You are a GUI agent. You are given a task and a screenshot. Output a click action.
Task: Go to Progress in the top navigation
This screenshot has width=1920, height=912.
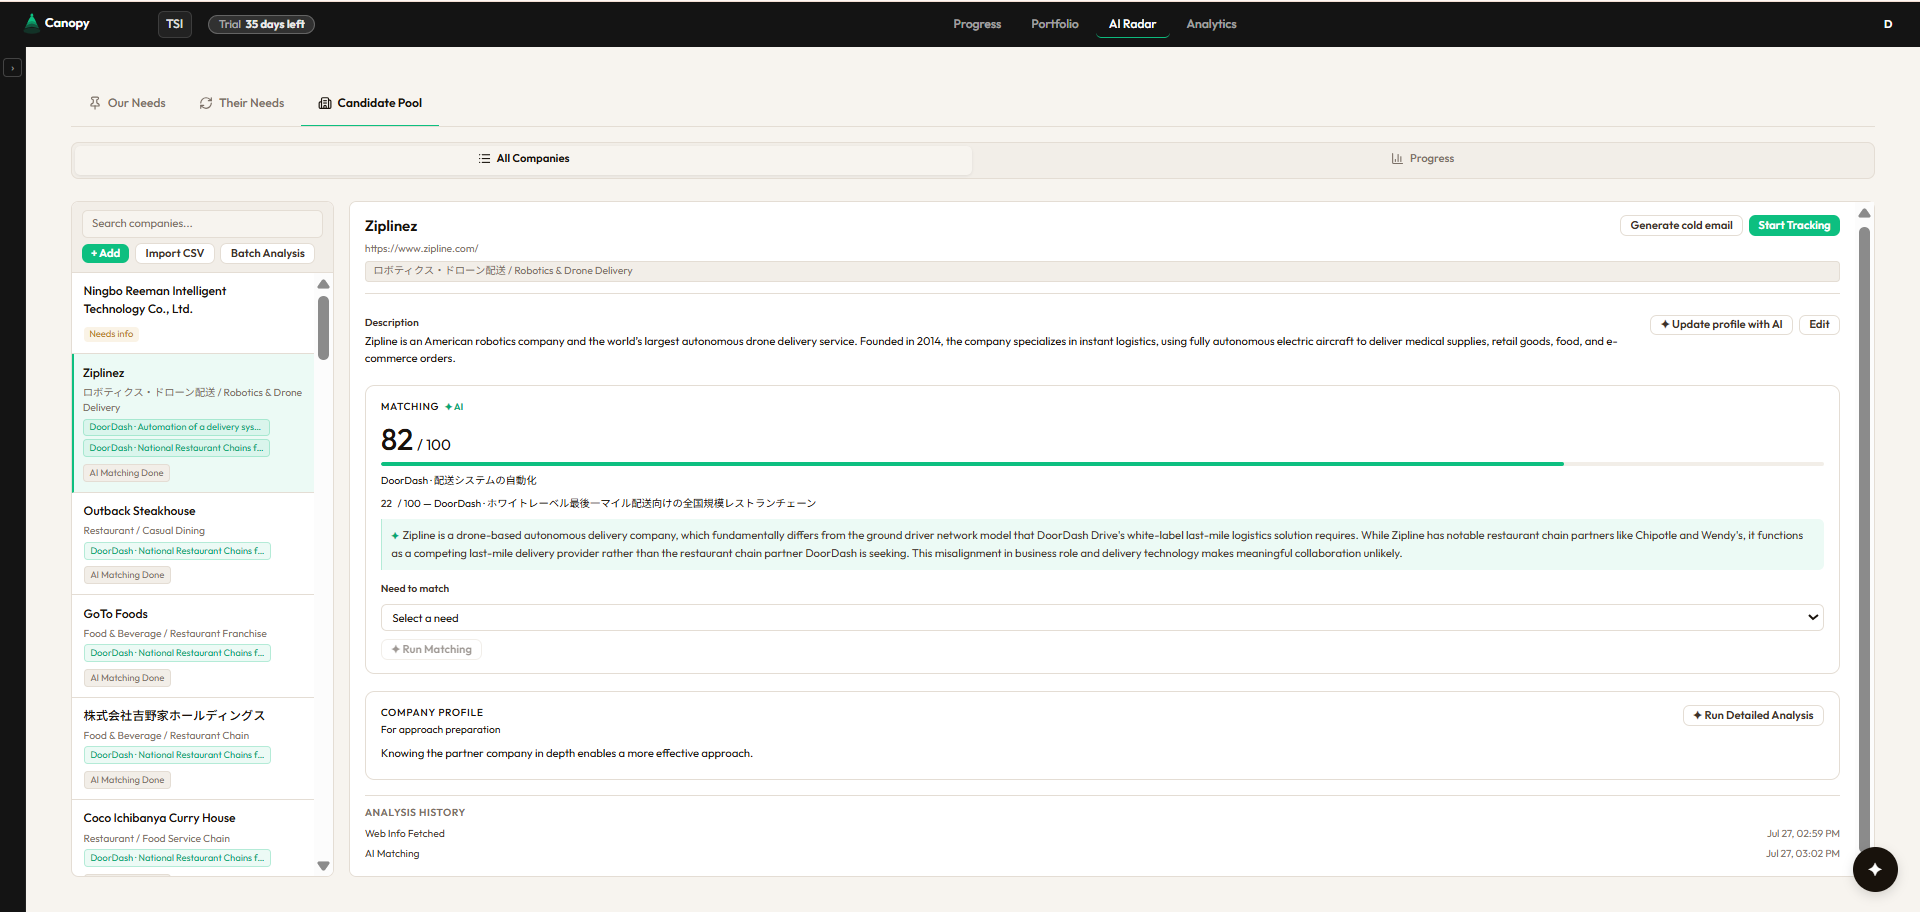click(977, 24)
